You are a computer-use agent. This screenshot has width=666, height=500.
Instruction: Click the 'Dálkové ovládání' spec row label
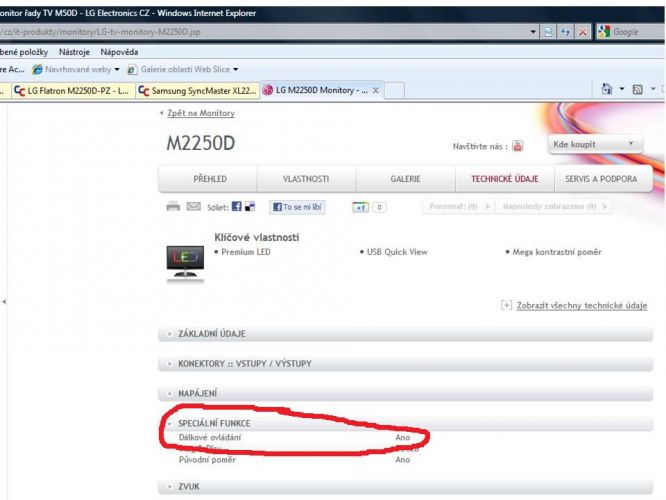point(210,438)
